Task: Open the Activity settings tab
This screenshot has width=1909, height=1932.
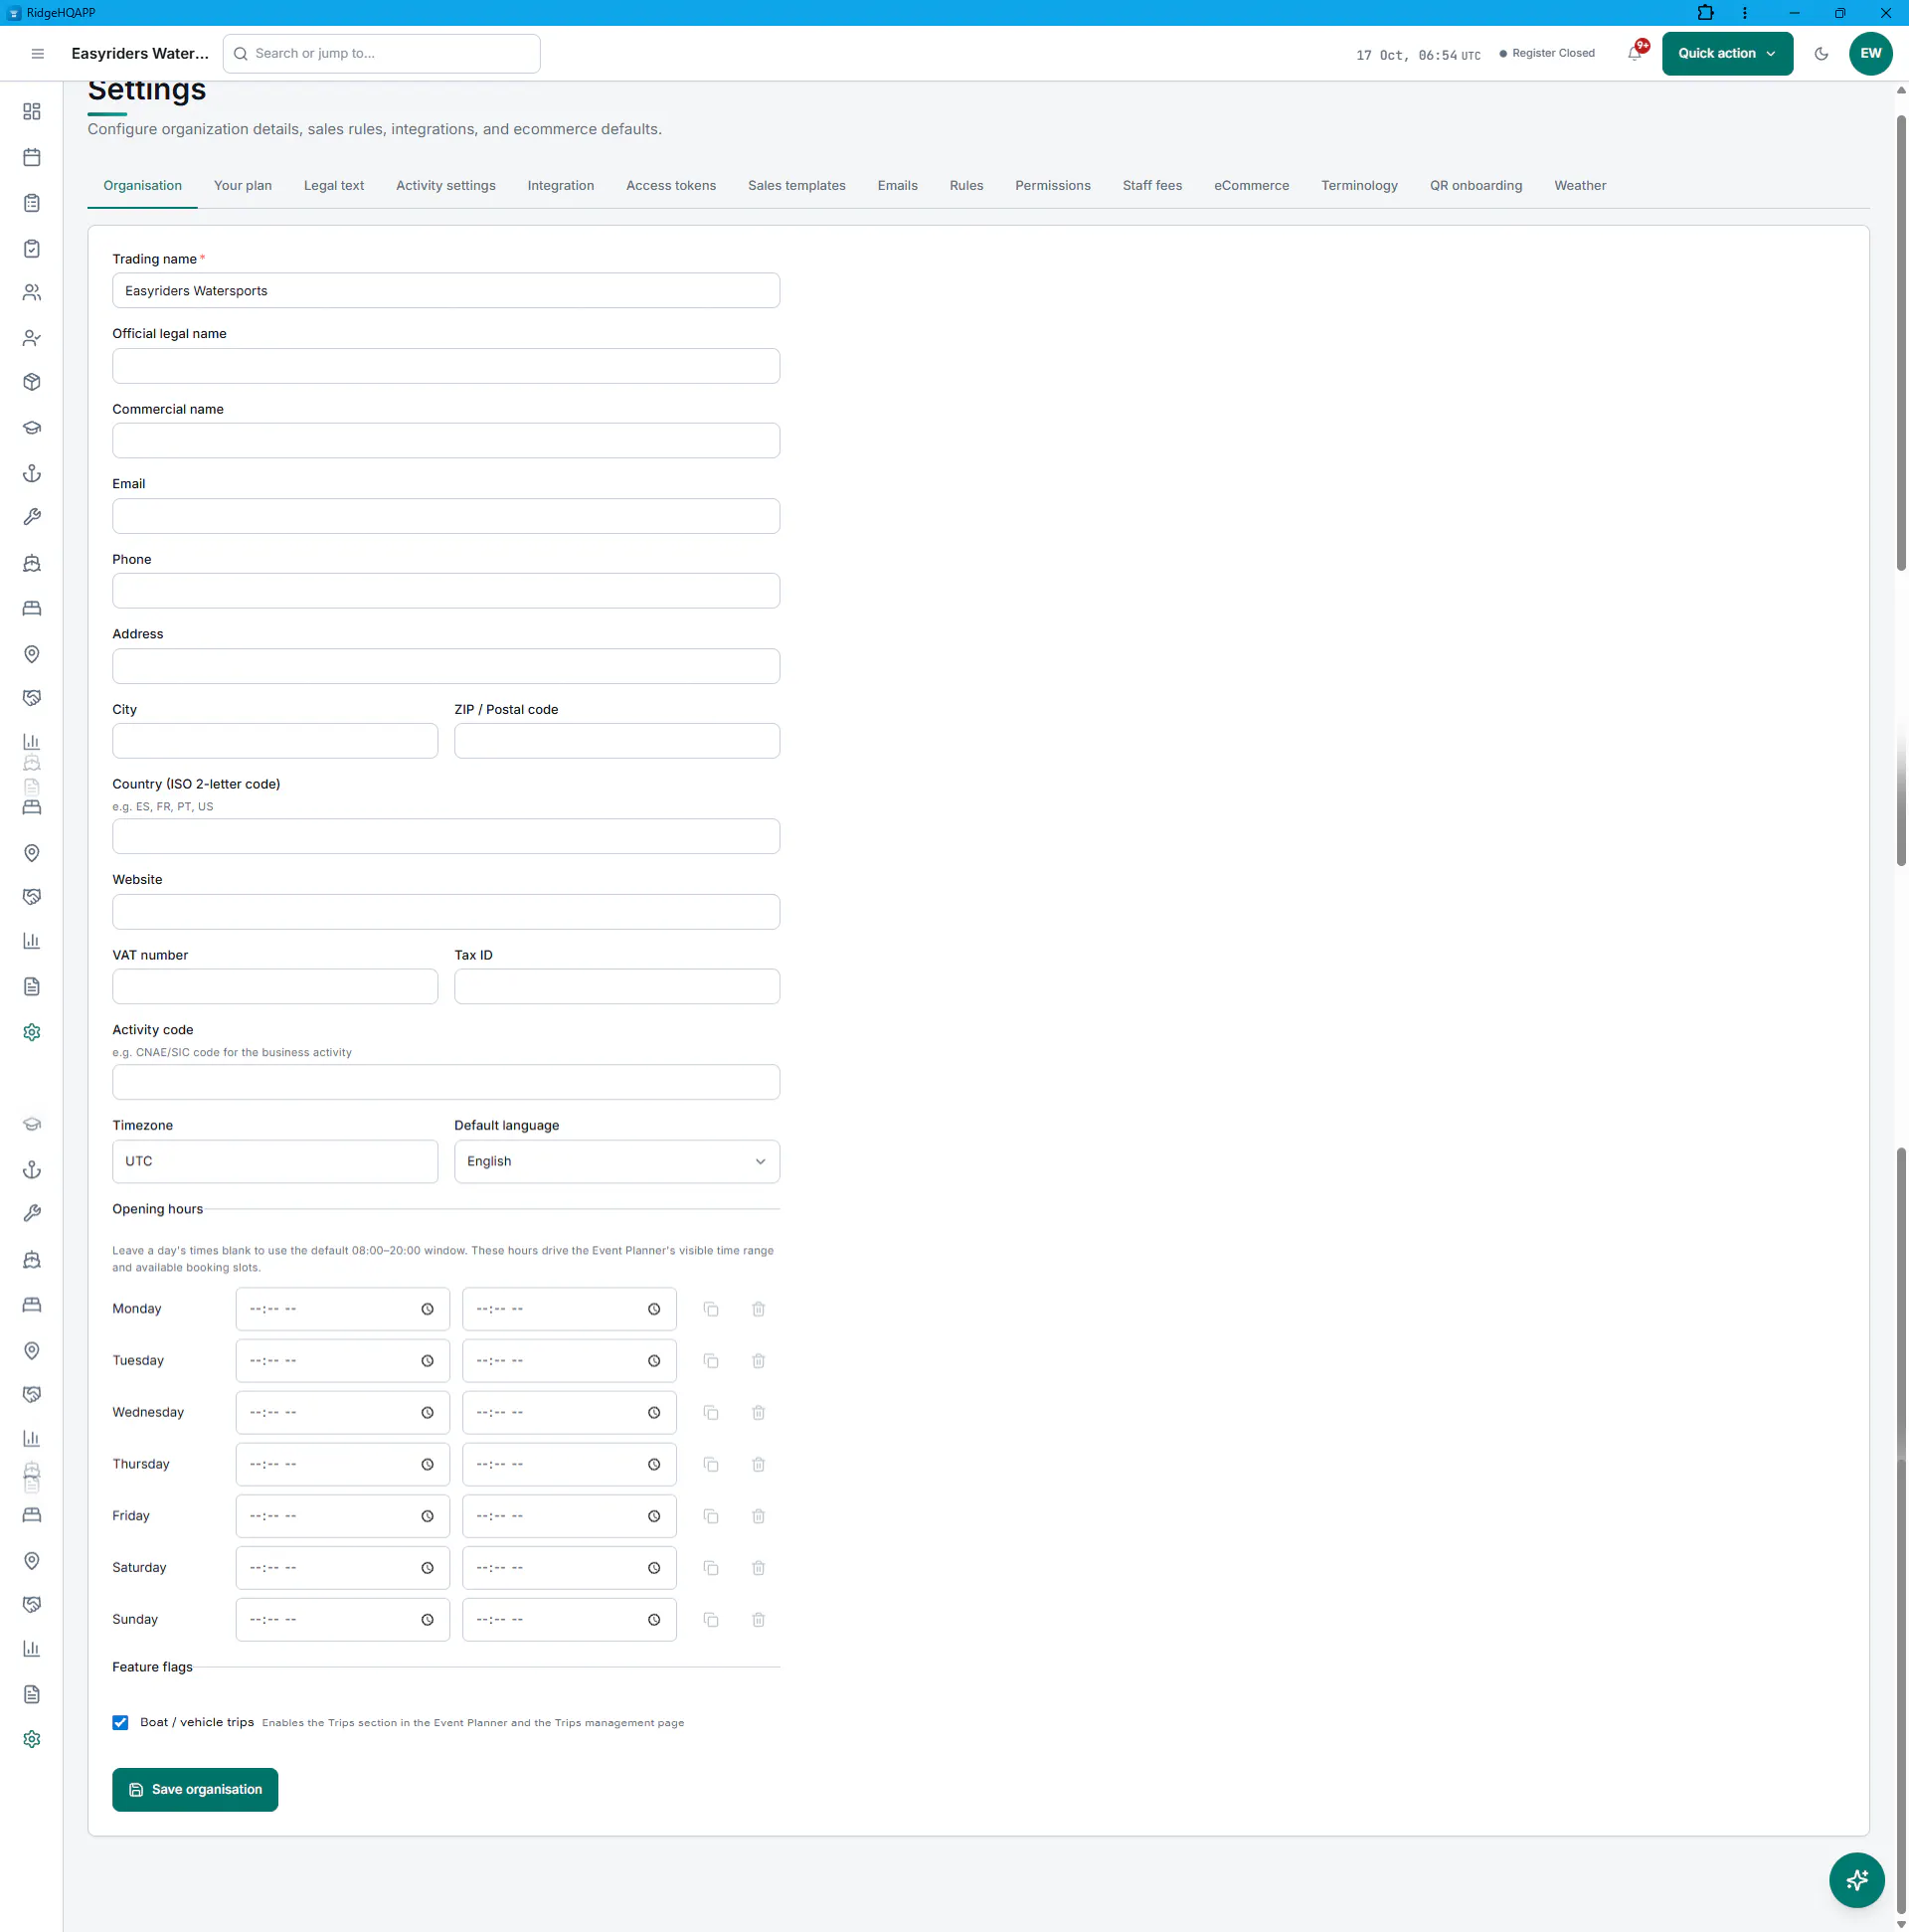Action: coord(446,186)
